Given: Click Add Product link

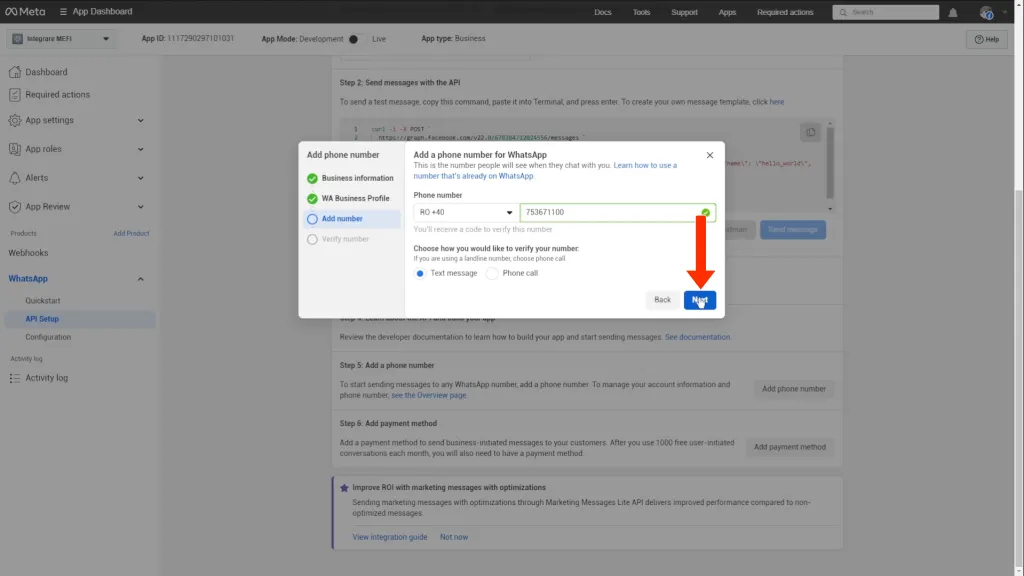Looking at the screenshot, I should point(131,234).
